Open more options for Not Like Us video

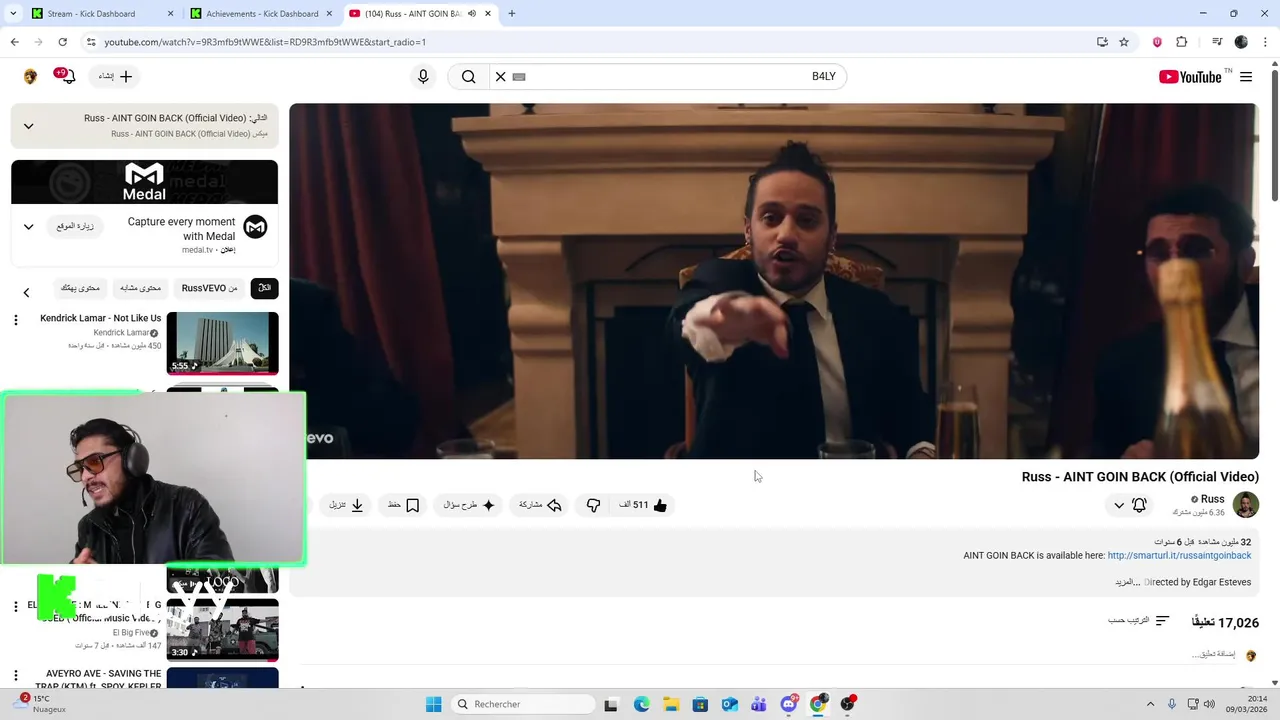(15, 320)
